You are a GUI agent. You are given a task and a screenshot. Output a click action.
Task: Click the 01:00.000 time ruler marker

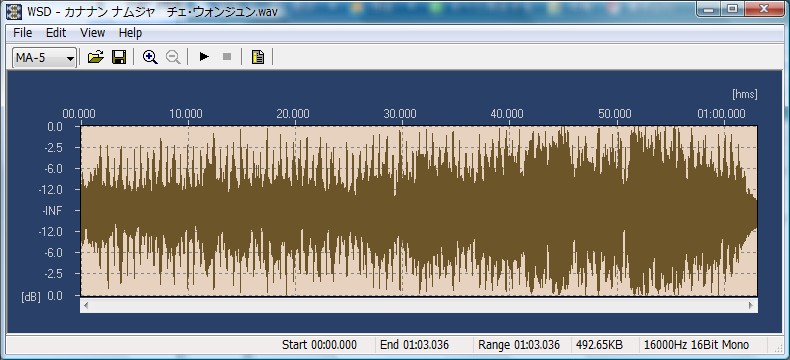[x=721, y=114]
